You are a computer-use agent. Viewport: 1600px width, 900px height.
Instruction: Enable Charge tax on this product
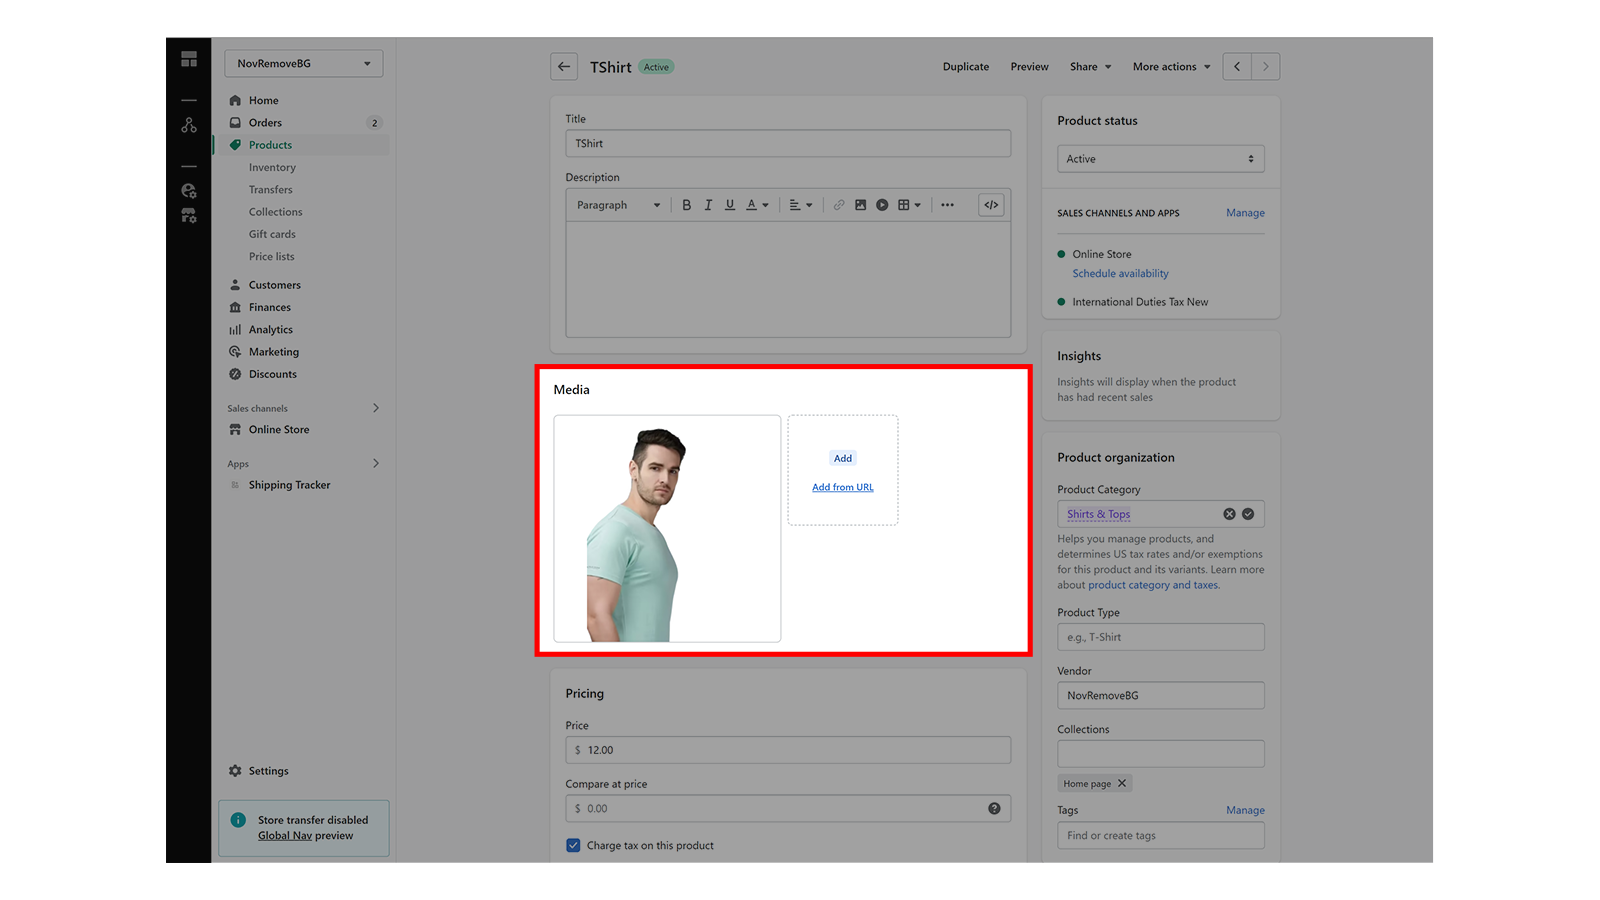click(x=573, y=845)
